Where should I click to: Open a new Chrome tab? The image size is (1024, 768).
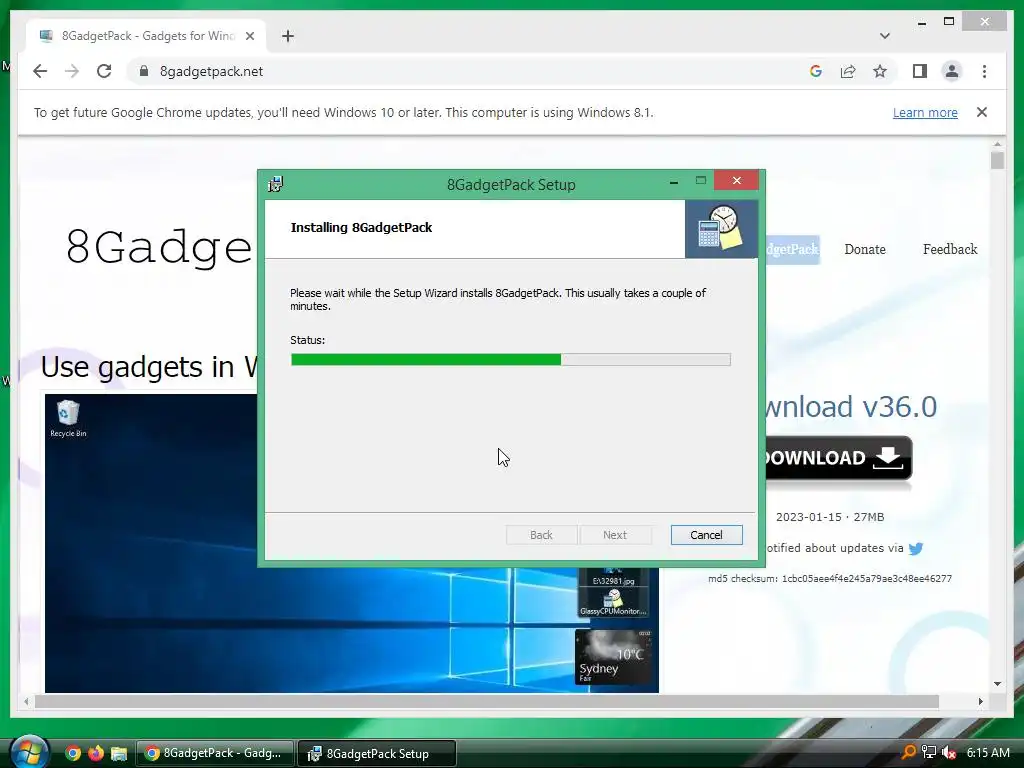(x=288, y=36)
